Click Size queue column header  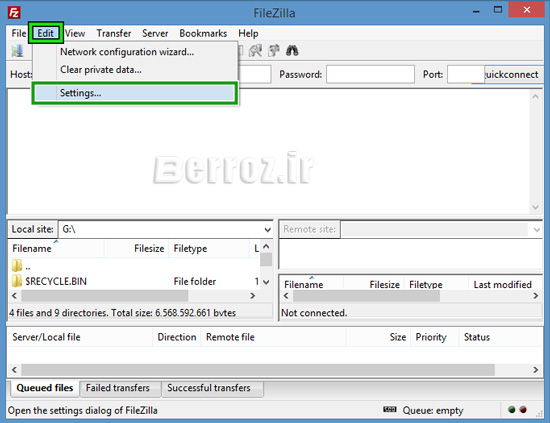(x=378, y=337)
